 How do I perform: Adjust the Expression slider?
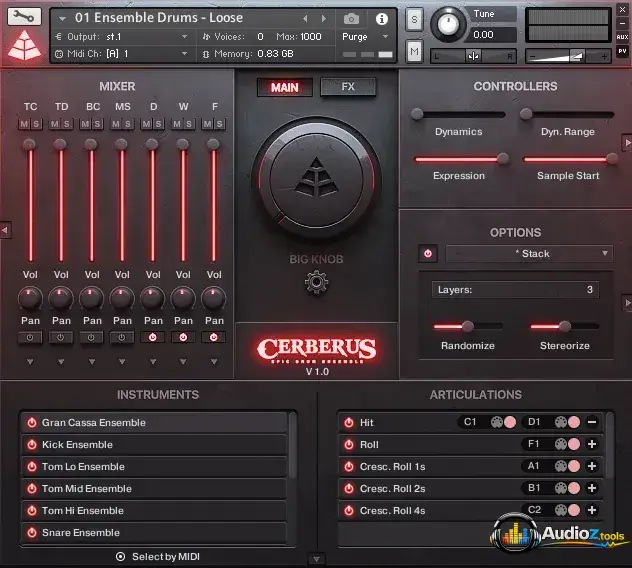(x=462, y=159)
